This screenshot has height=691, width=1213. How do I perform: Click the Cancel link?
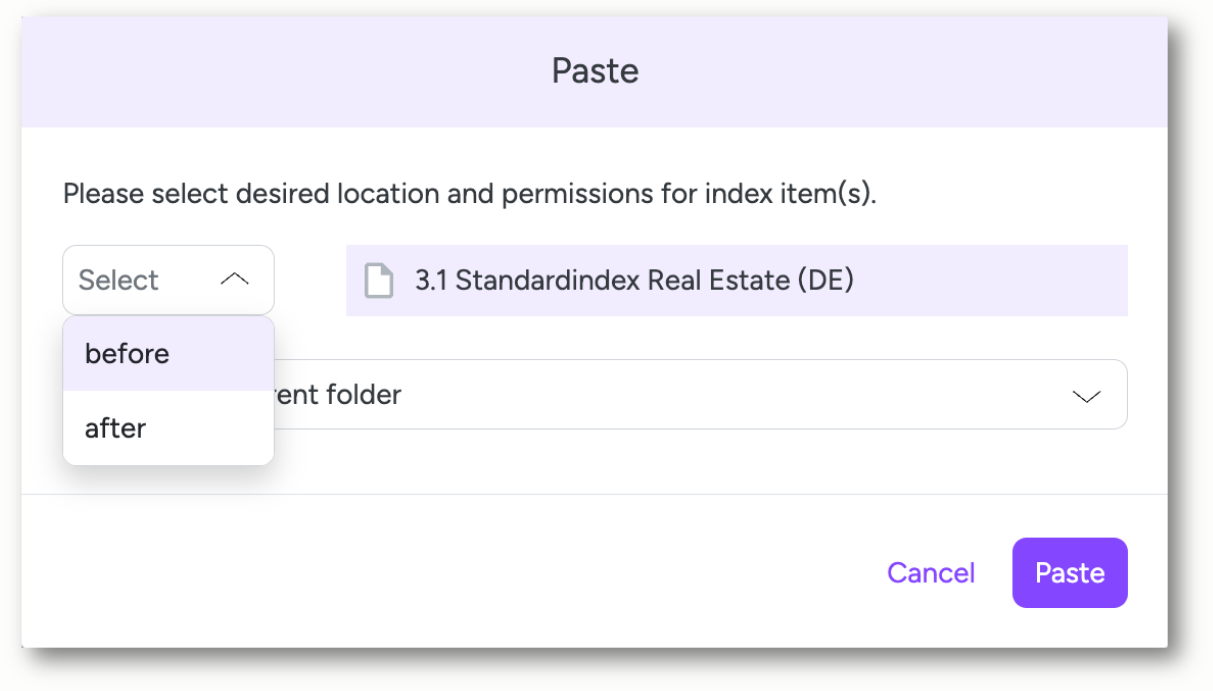click(930, 573)
